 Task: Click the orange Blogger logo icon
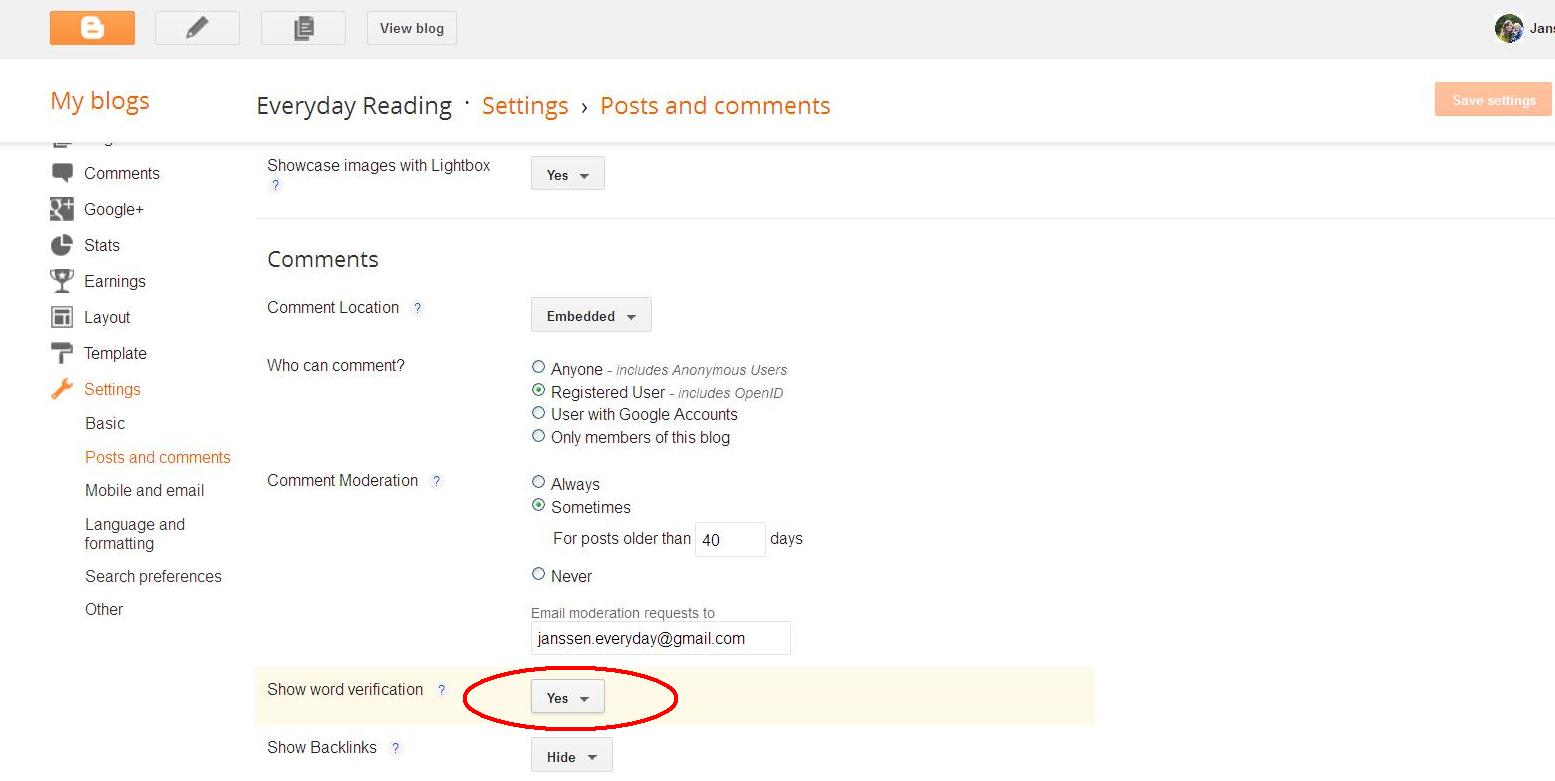pos(92,28)
